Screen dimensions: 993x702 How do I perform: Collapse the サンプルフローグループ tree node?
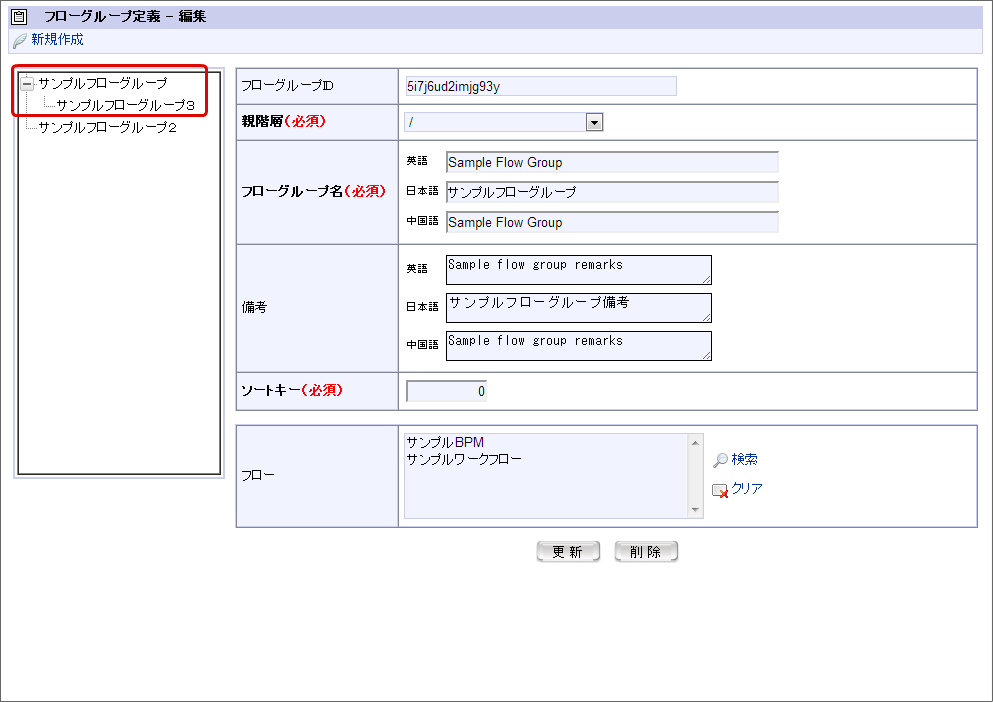click(x=27, y=84)
